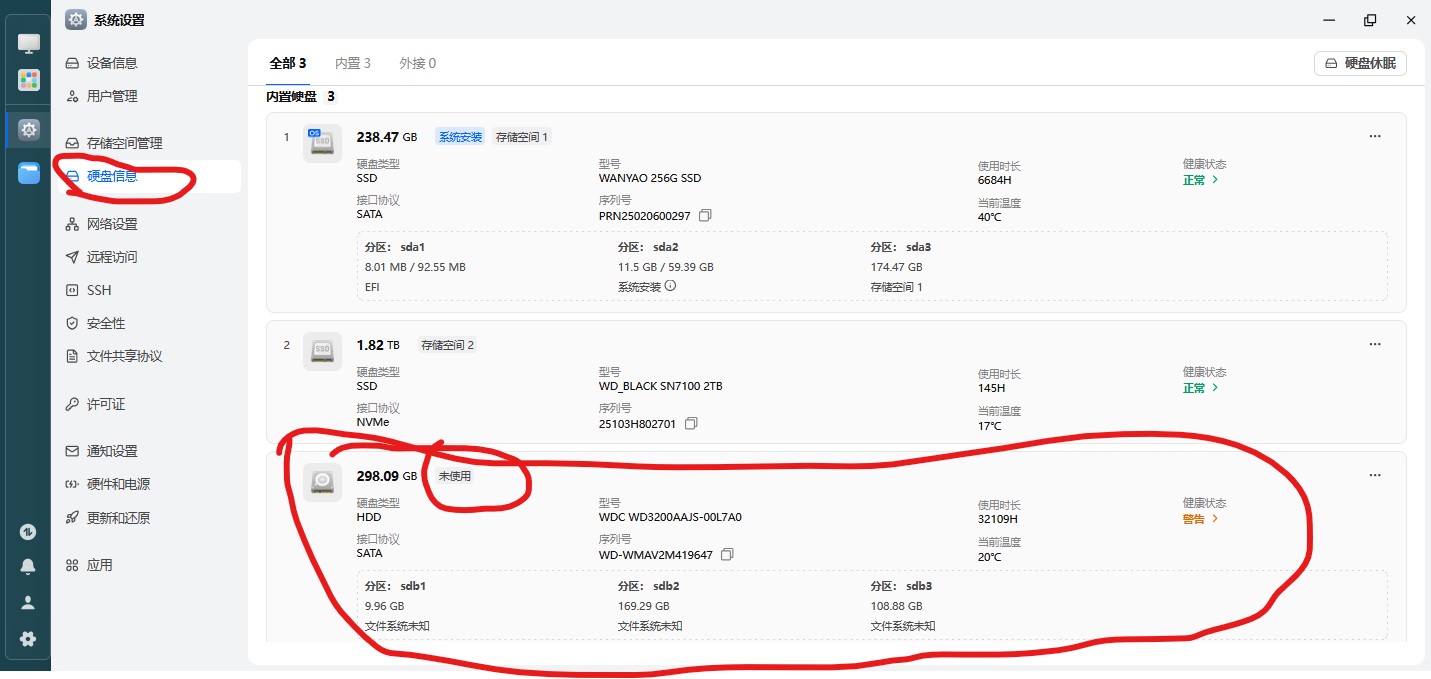Click the 存储空间 2 tag on disk 2
This screenshot has width=1431, height=679.
447,345
